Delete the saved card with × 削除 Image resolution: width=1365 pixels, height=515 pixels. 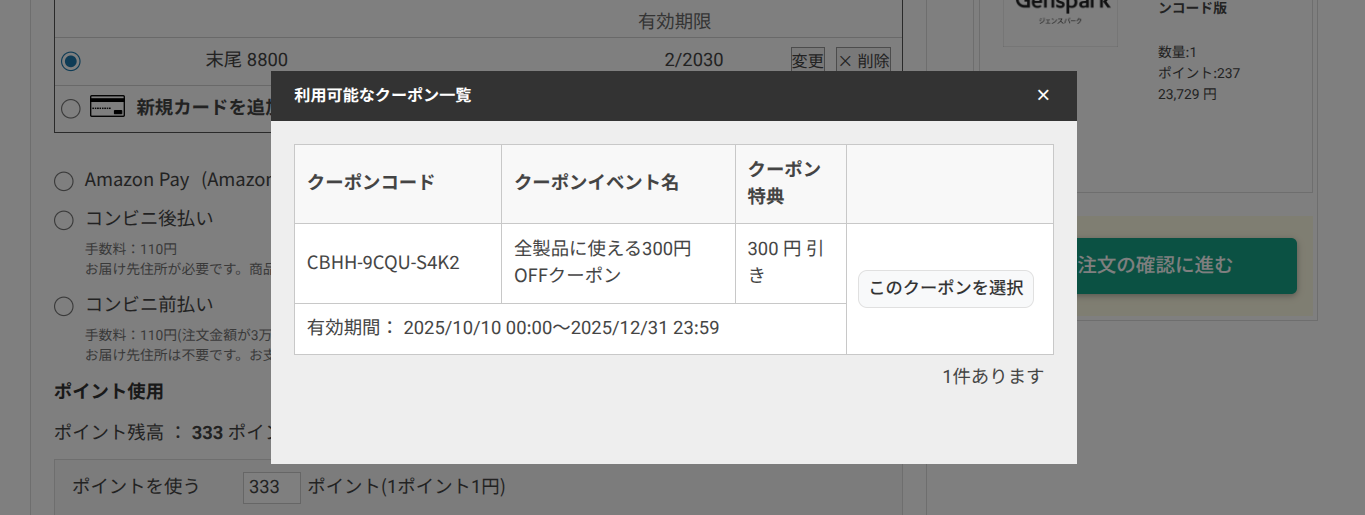coord(863,60)
